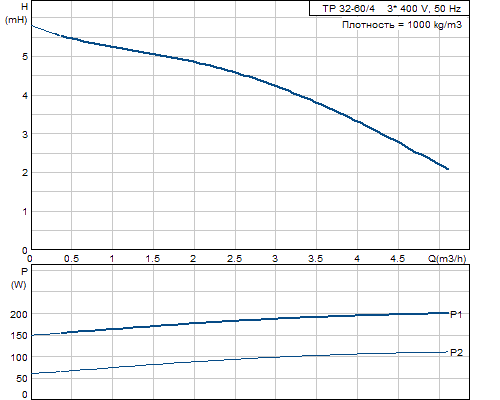Click the head curve start at zero flow
The width and height of the screenshot is (500, 400).
pyautogui.click(x=32, y=26)
